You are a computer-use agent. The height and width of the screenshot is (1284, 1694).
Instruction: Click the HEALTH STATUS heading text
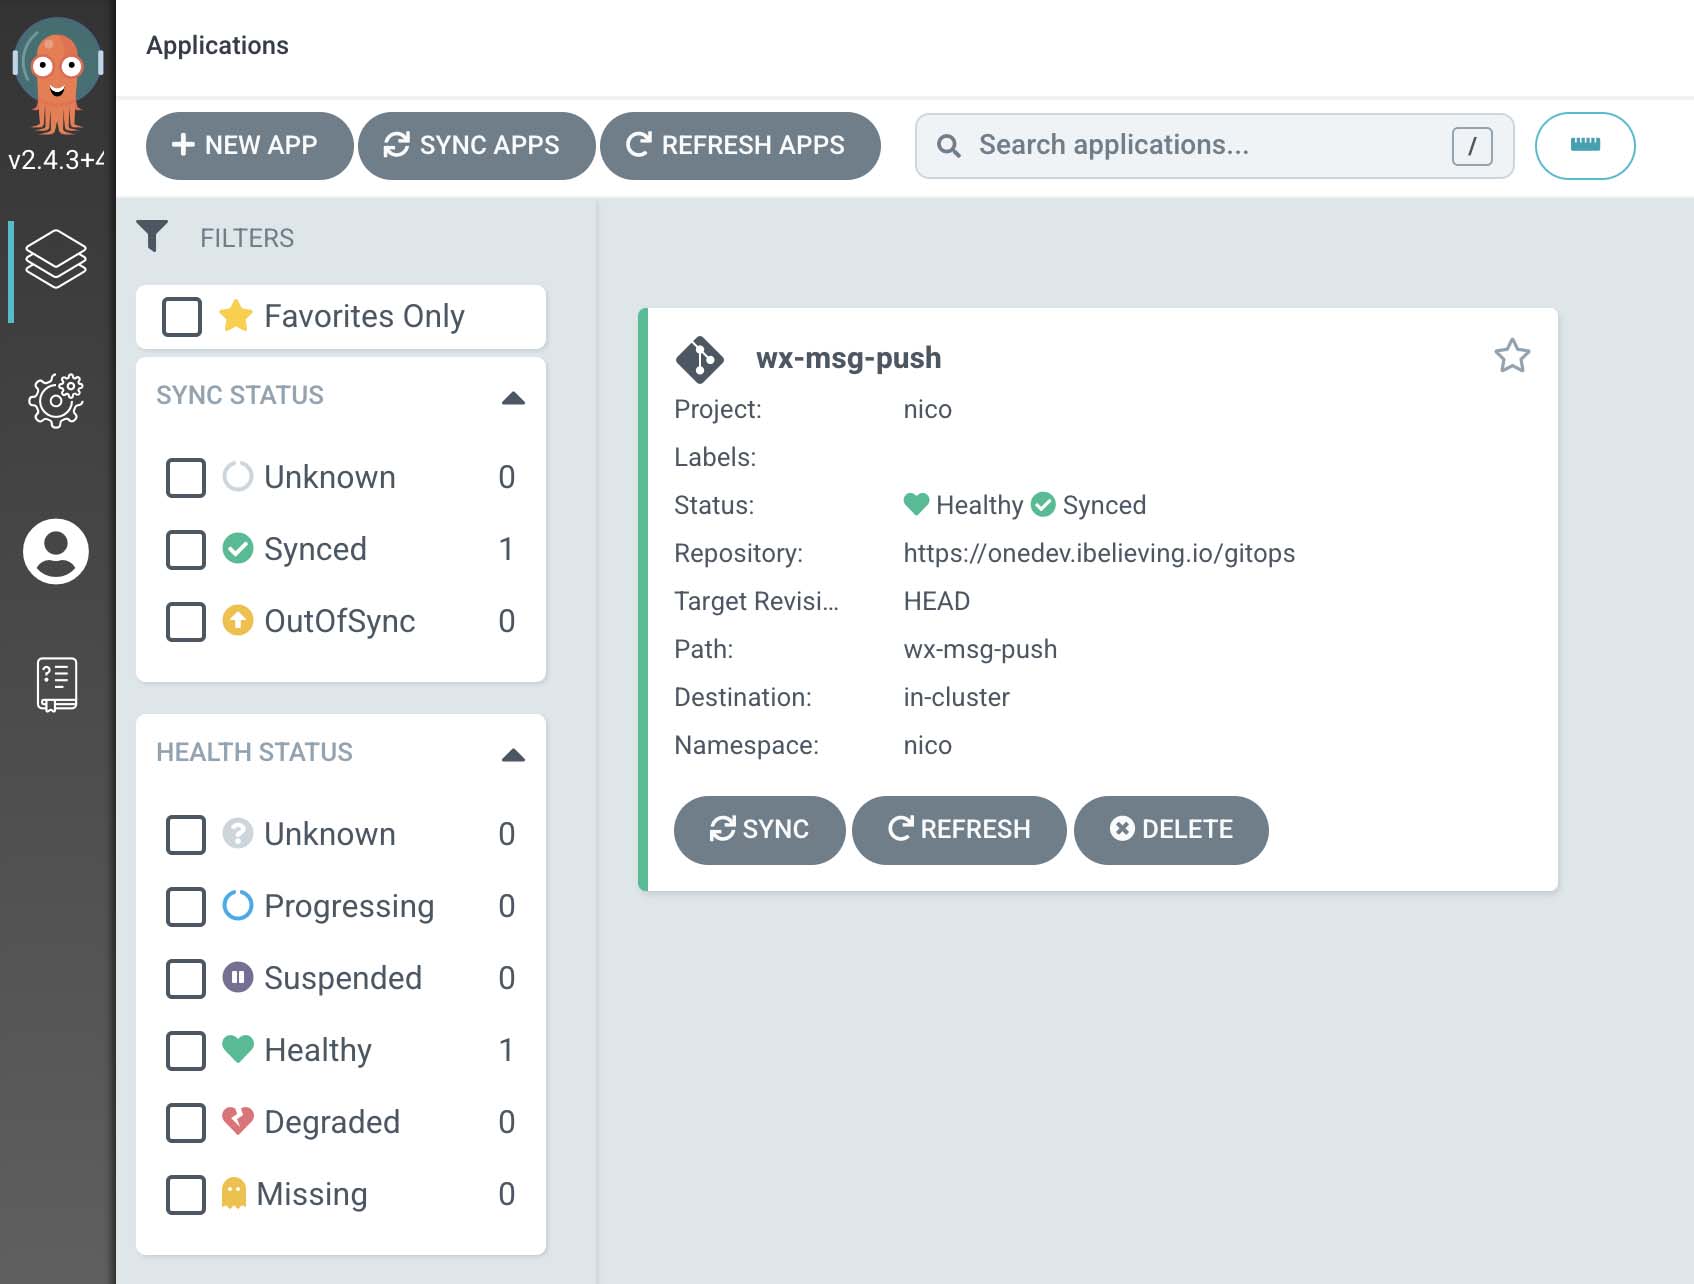click(254, 752)
